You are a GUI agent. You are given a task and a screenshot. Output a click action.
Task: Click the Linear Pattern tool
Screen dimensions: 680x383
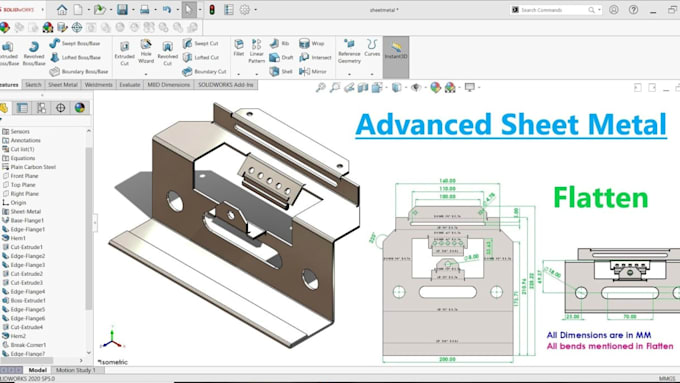pyautogui.click(x=256, y=51)
